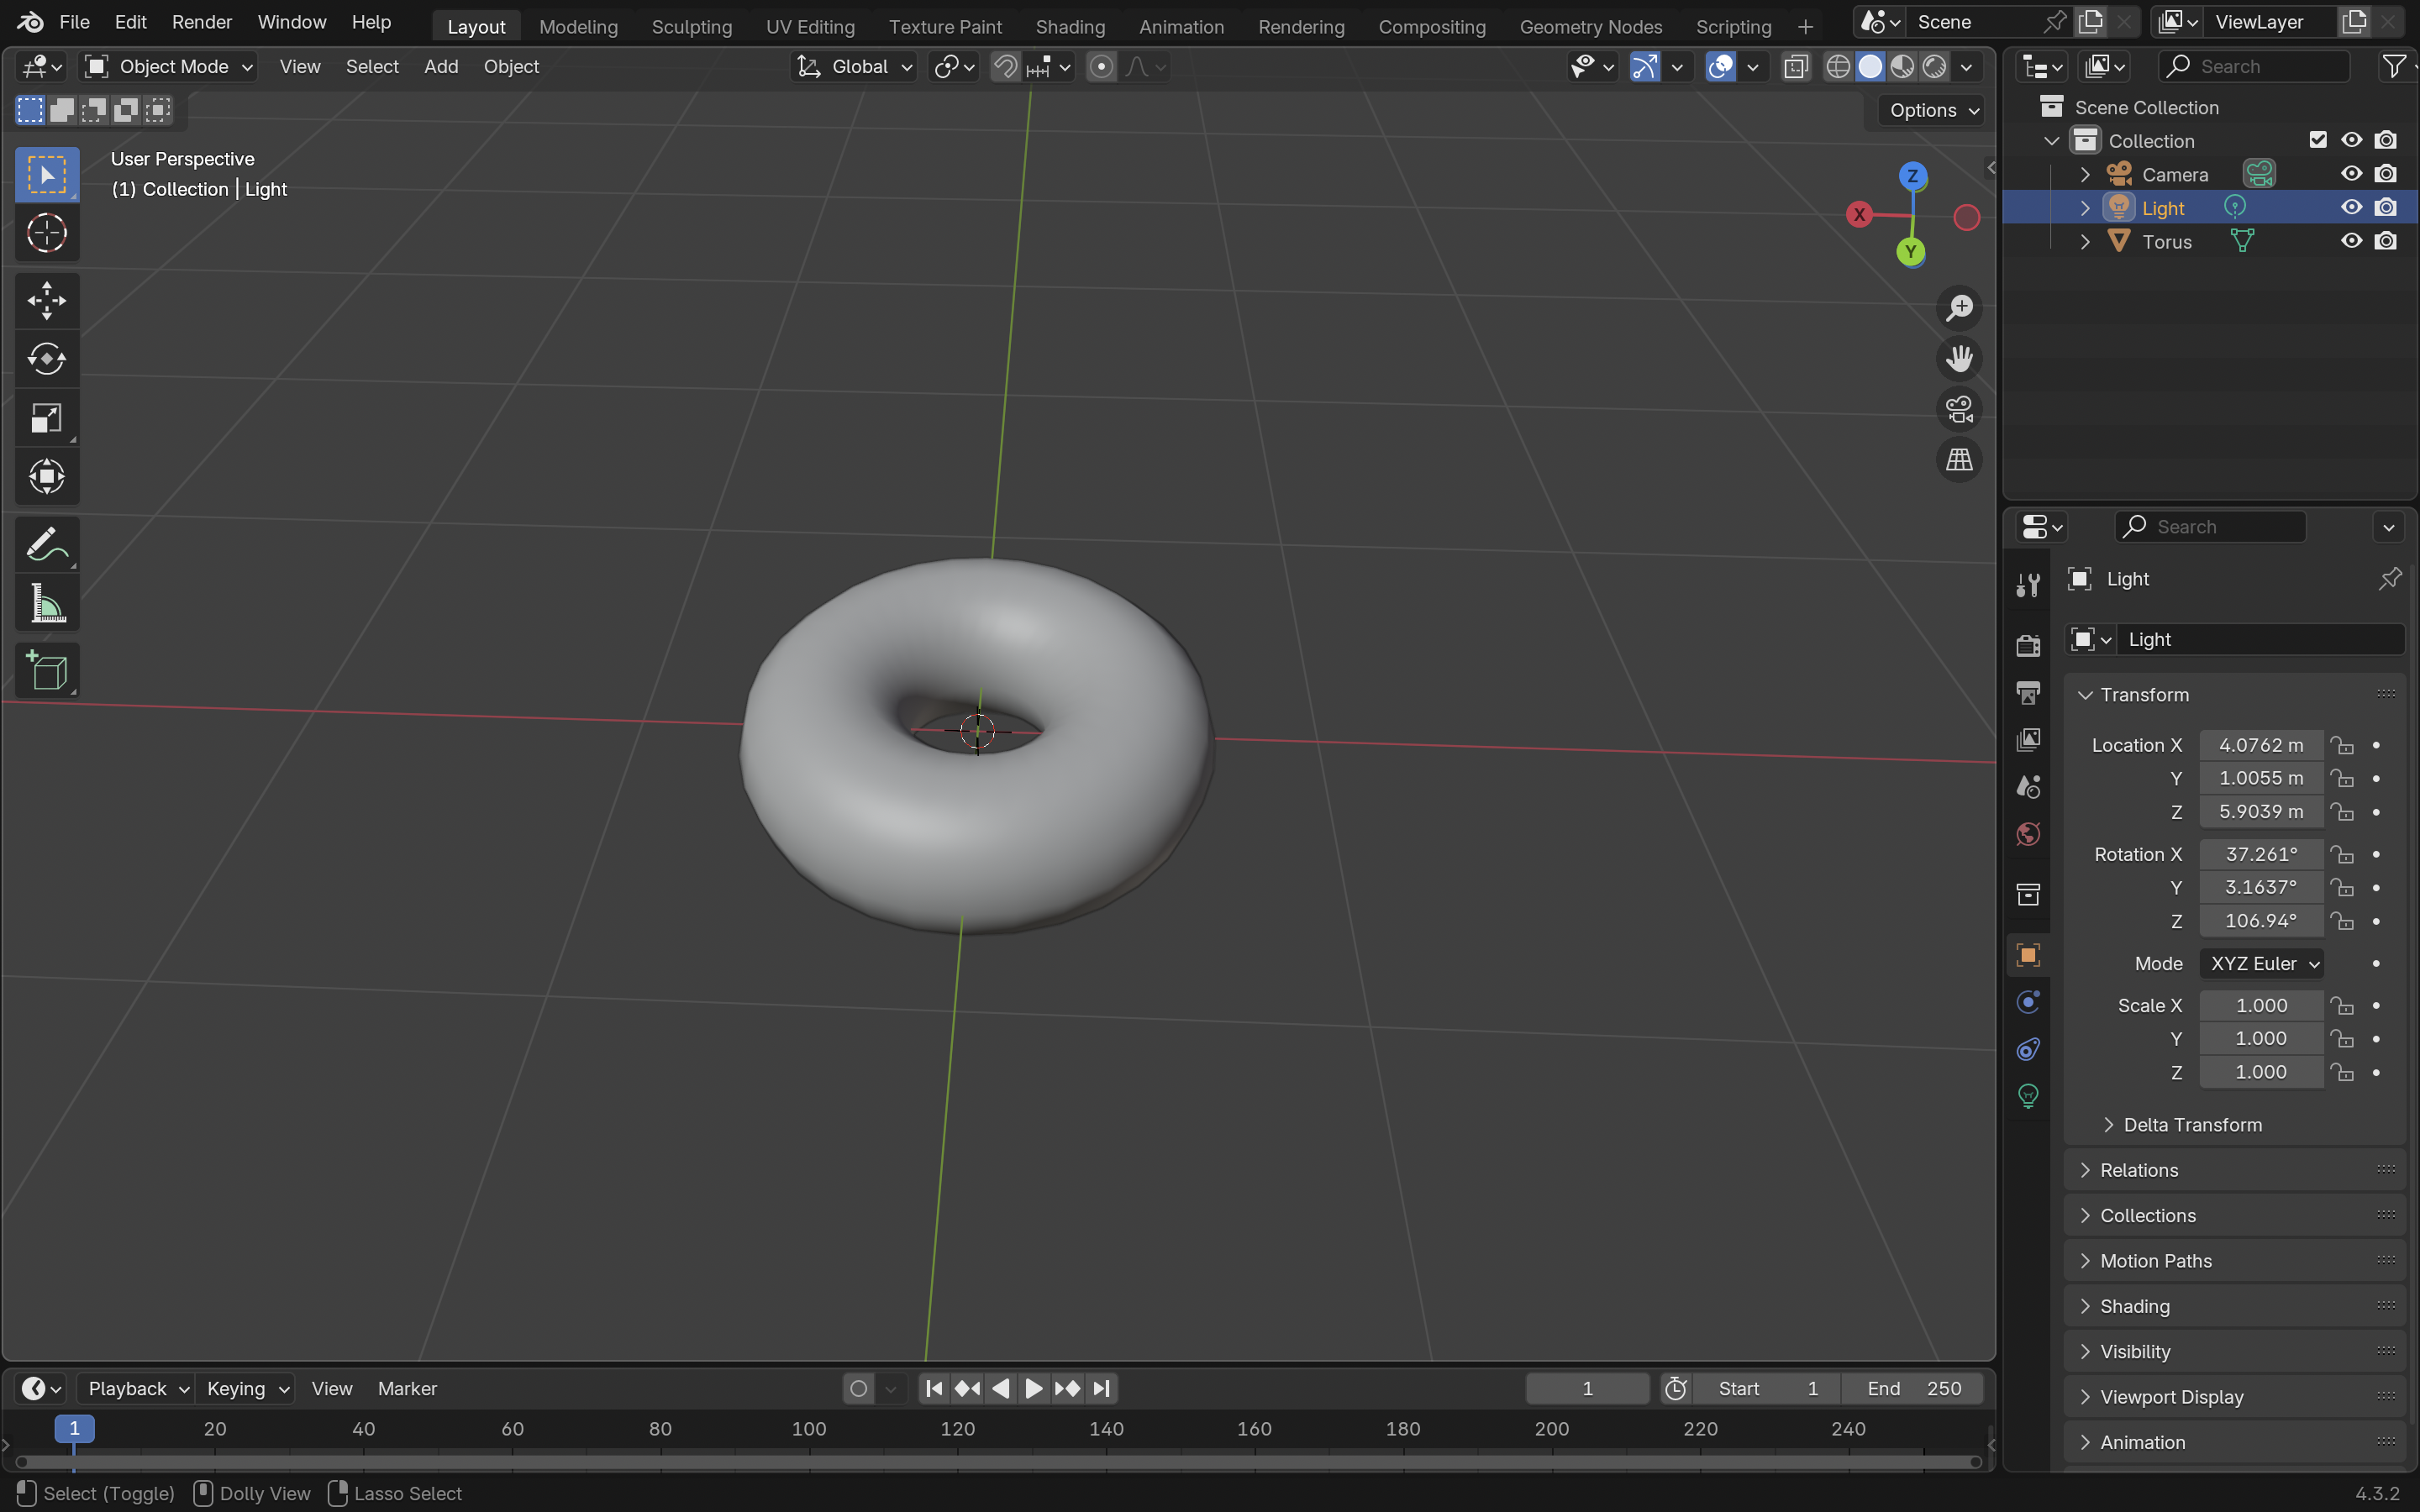The width and height of the screenshot is (2420, 1512).
Task: Activate the 3D Cursor tool
Action: pos(47,233)
